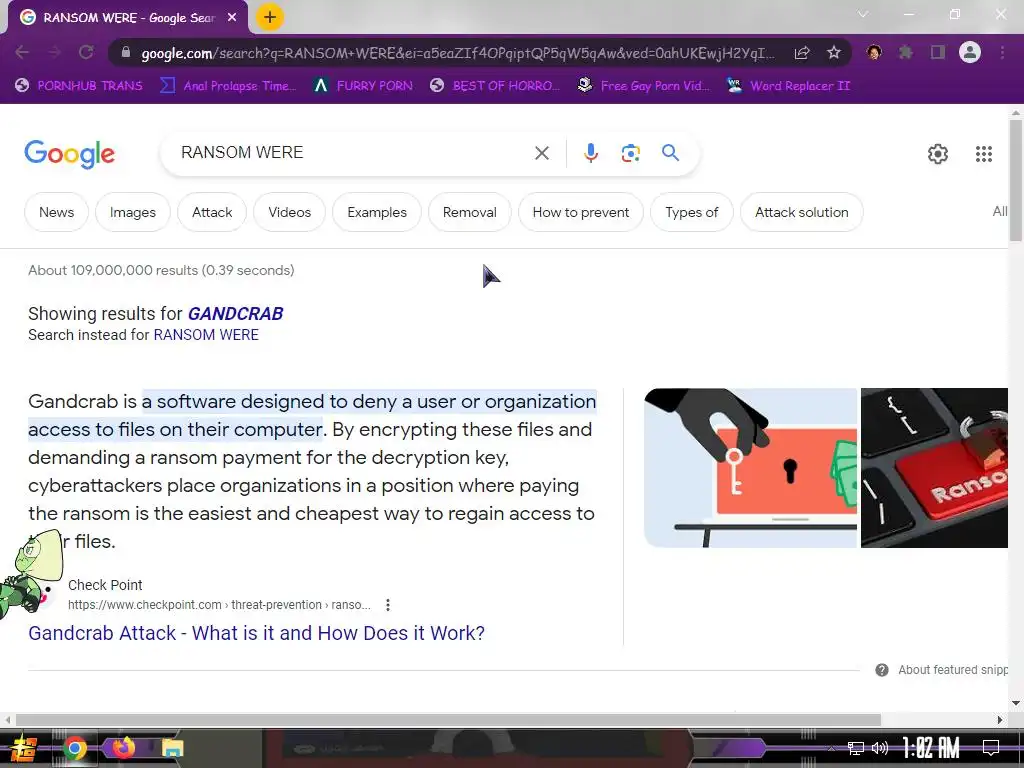This screenshot has width=1024, height=768.
Task: Open Chrome from taskbar
Action: (x=74, y=748)
